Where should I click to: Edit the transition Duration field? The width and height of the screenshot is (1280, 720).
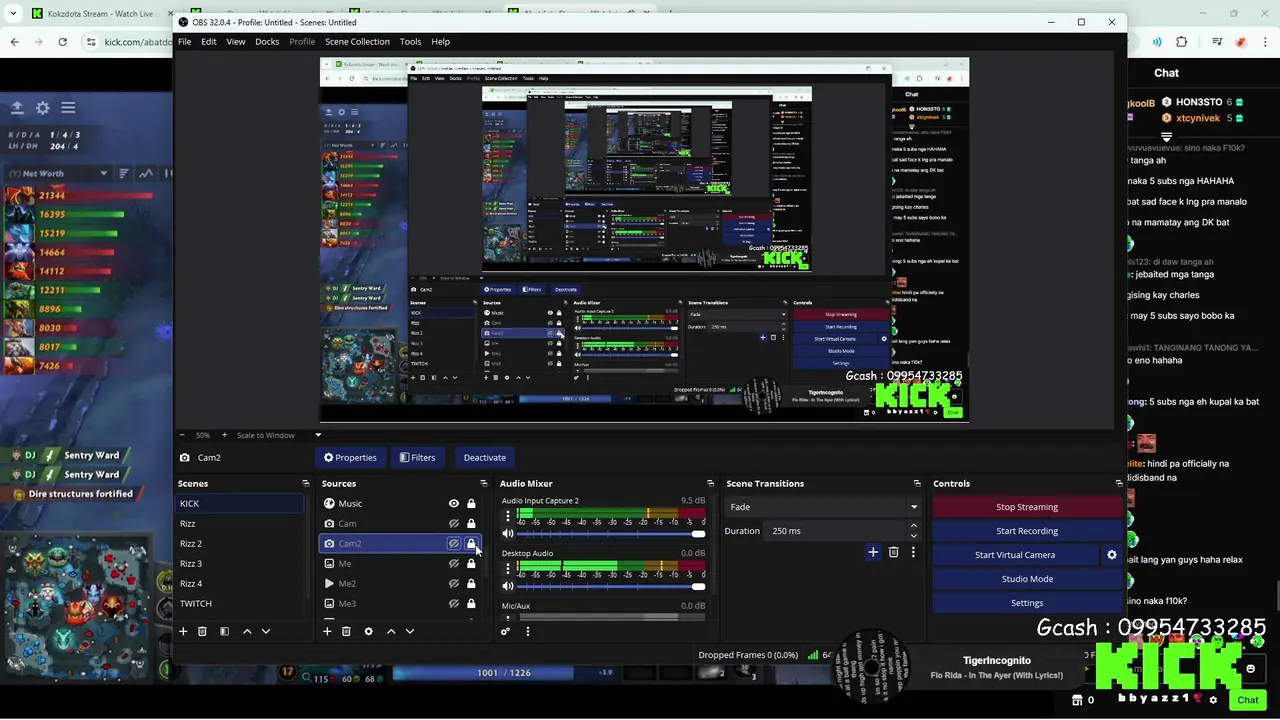coord(837,531)
